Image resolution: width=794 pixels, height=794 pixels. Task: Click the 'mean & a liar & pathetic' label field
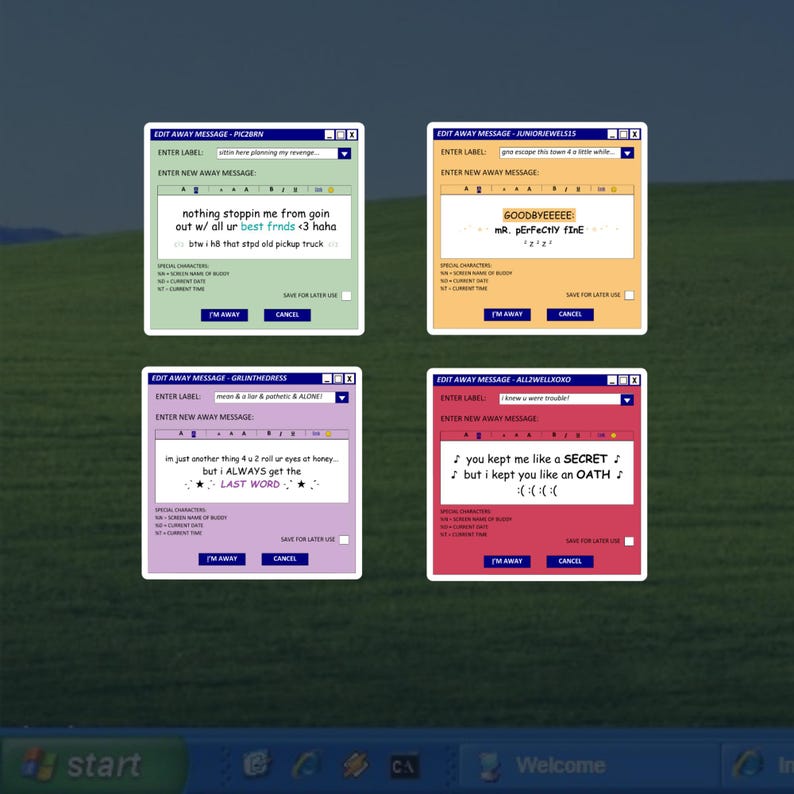(275, 397)
